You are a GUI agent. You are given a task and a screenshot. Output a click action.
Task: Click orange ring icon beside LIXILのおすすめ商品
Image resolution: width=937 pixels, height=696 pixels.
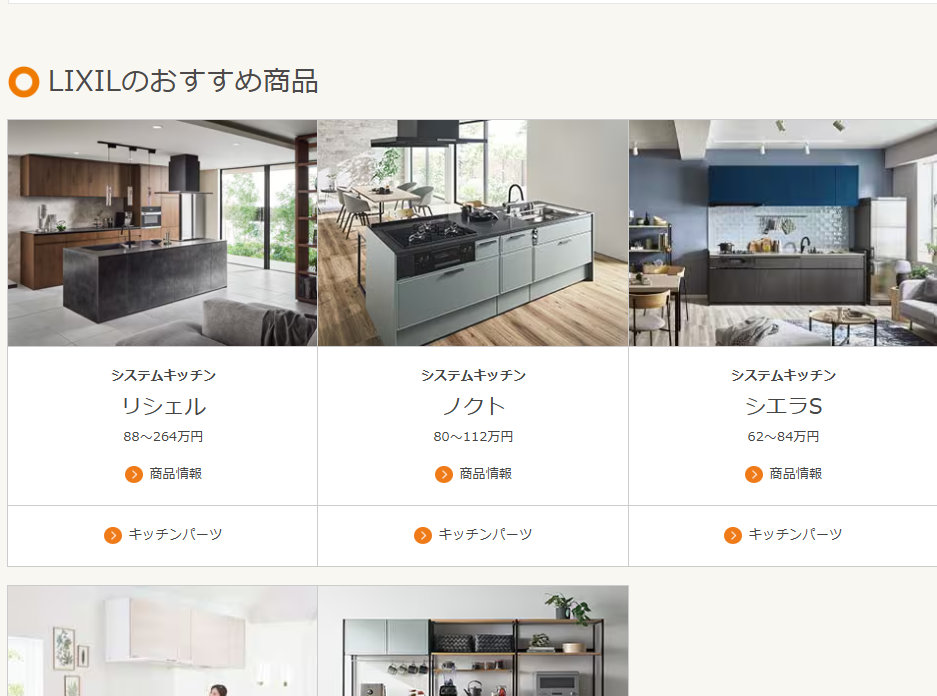24,82
